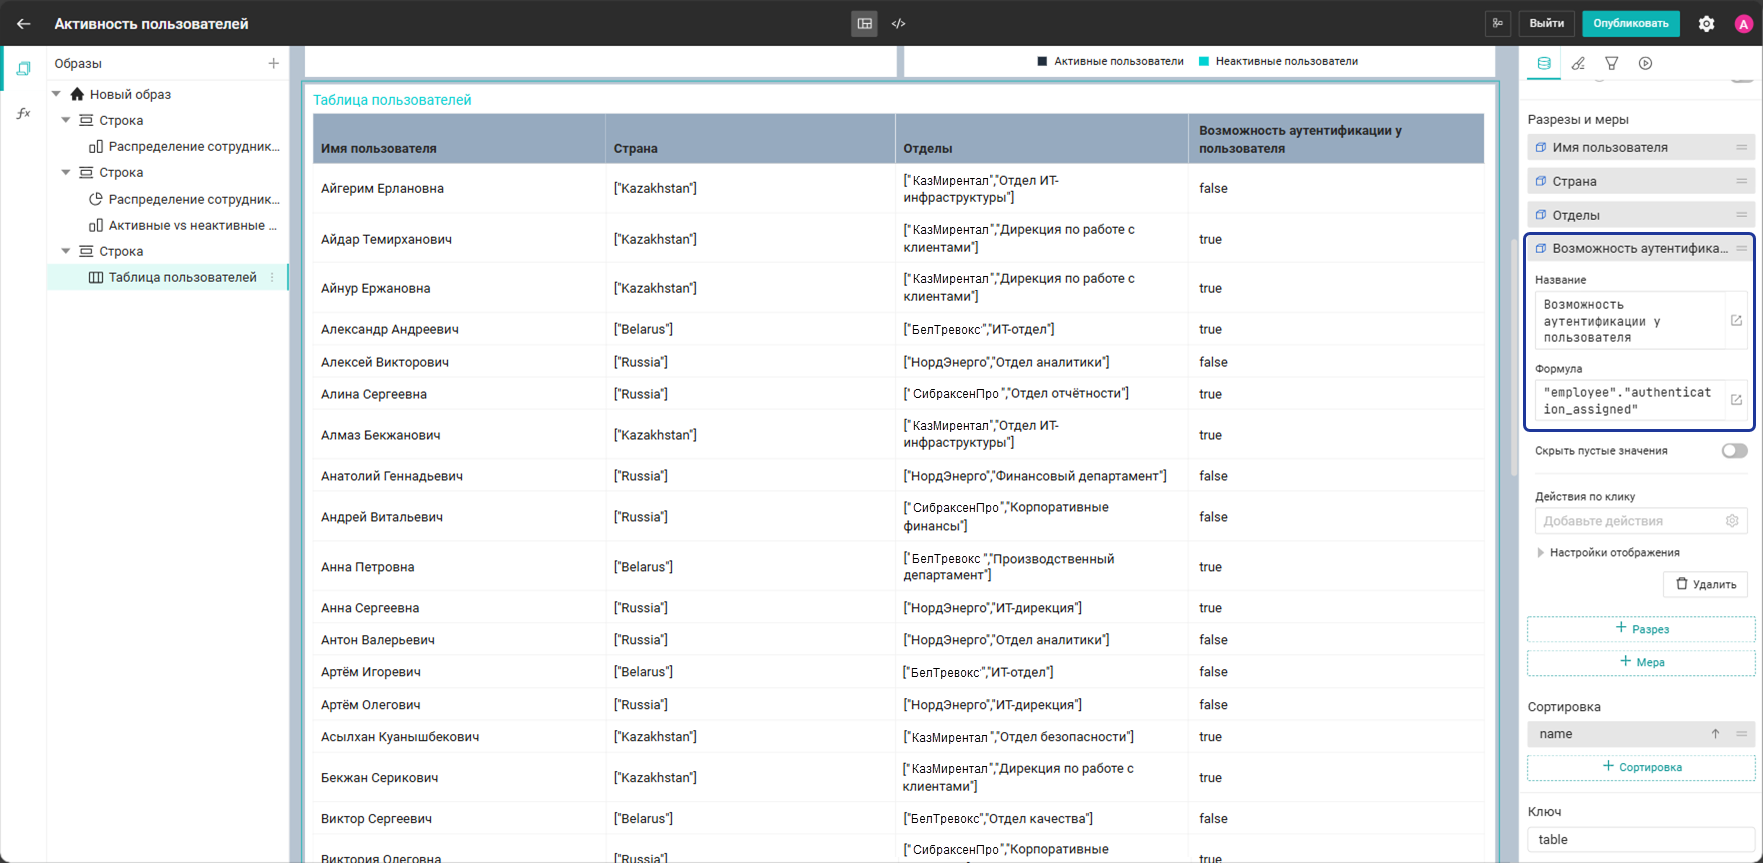1763x863 pixels.
Task: Open the settings gear in top bar
Action: tap(1706, 24)
